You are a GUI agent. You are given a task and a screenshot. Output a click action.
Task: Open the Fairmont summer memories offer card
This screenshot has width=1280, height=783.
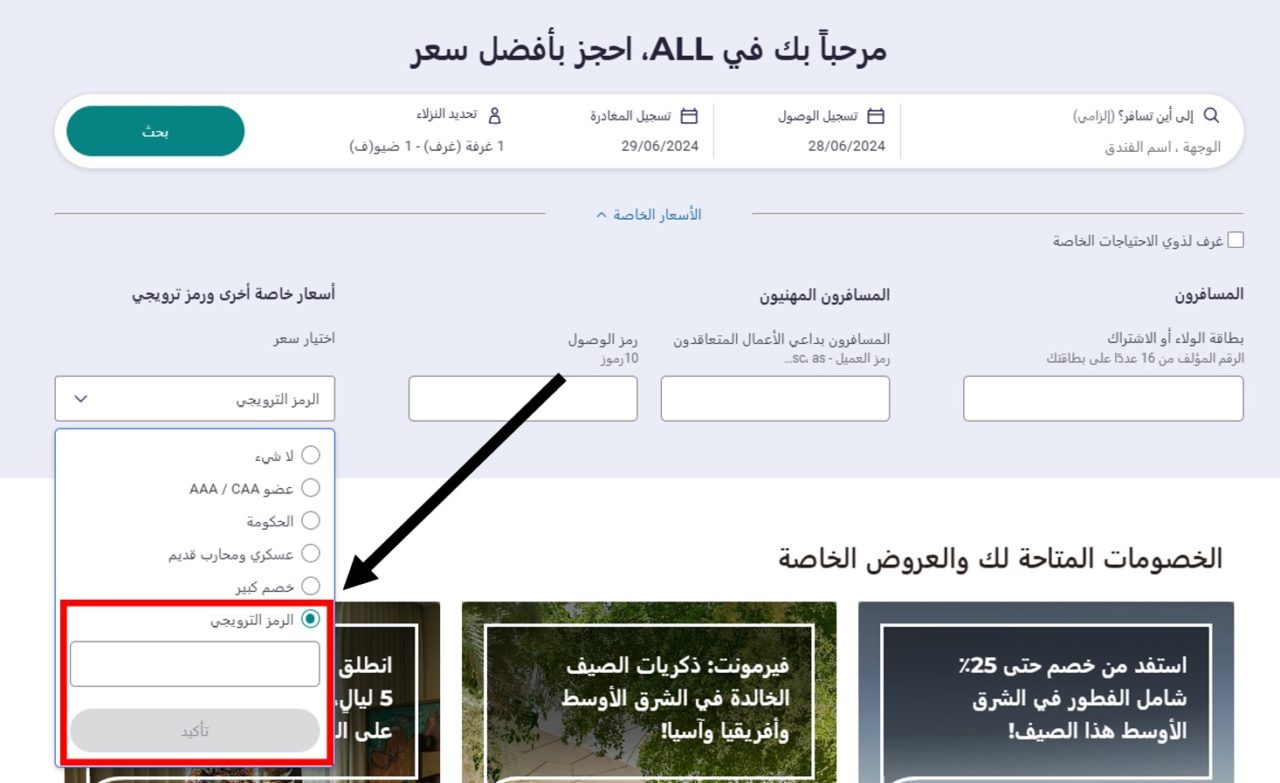648,692
